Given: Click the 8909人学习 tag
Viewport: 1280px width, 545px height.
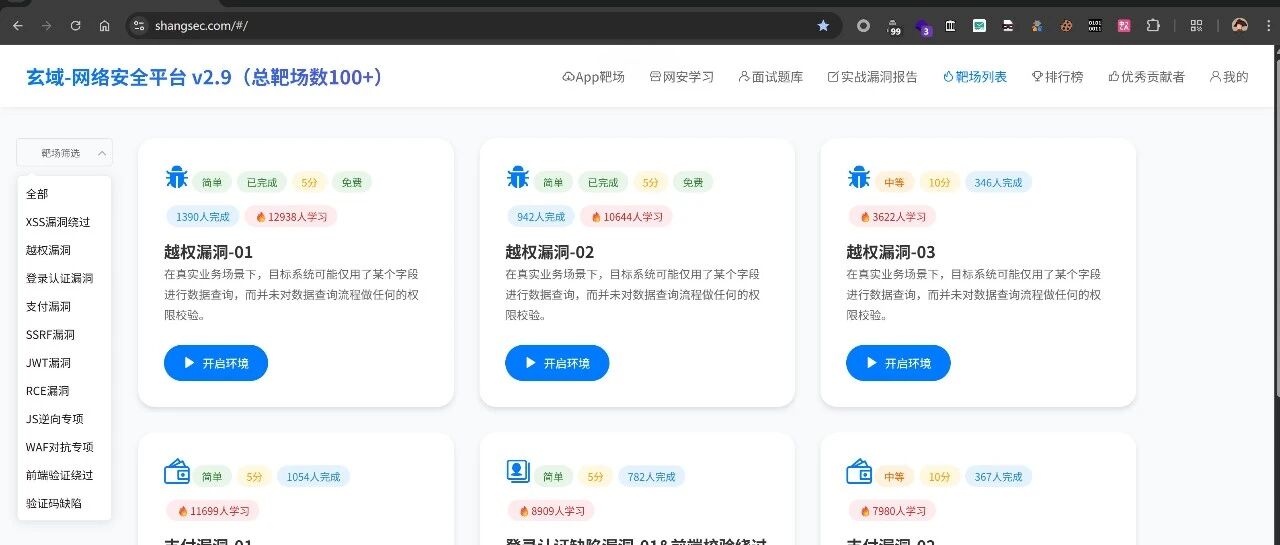Looking at the screenshot, I should pyautogui.click(x=551, y=510).
